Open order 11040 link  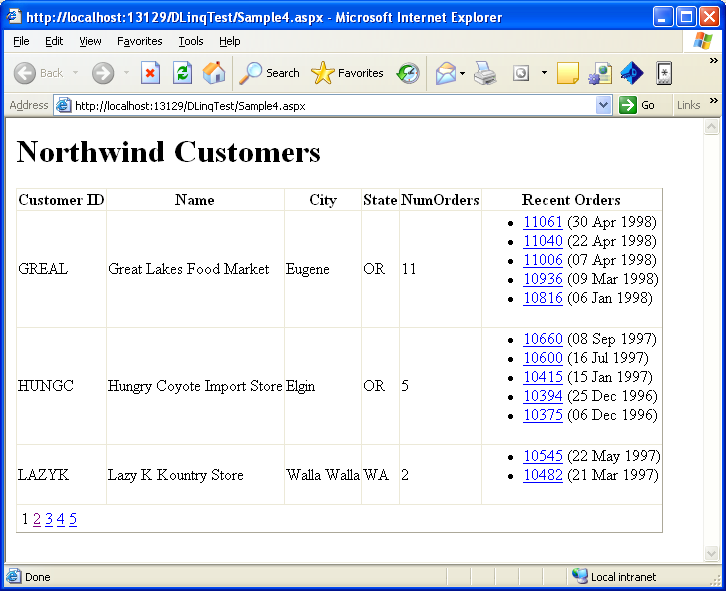543,241
